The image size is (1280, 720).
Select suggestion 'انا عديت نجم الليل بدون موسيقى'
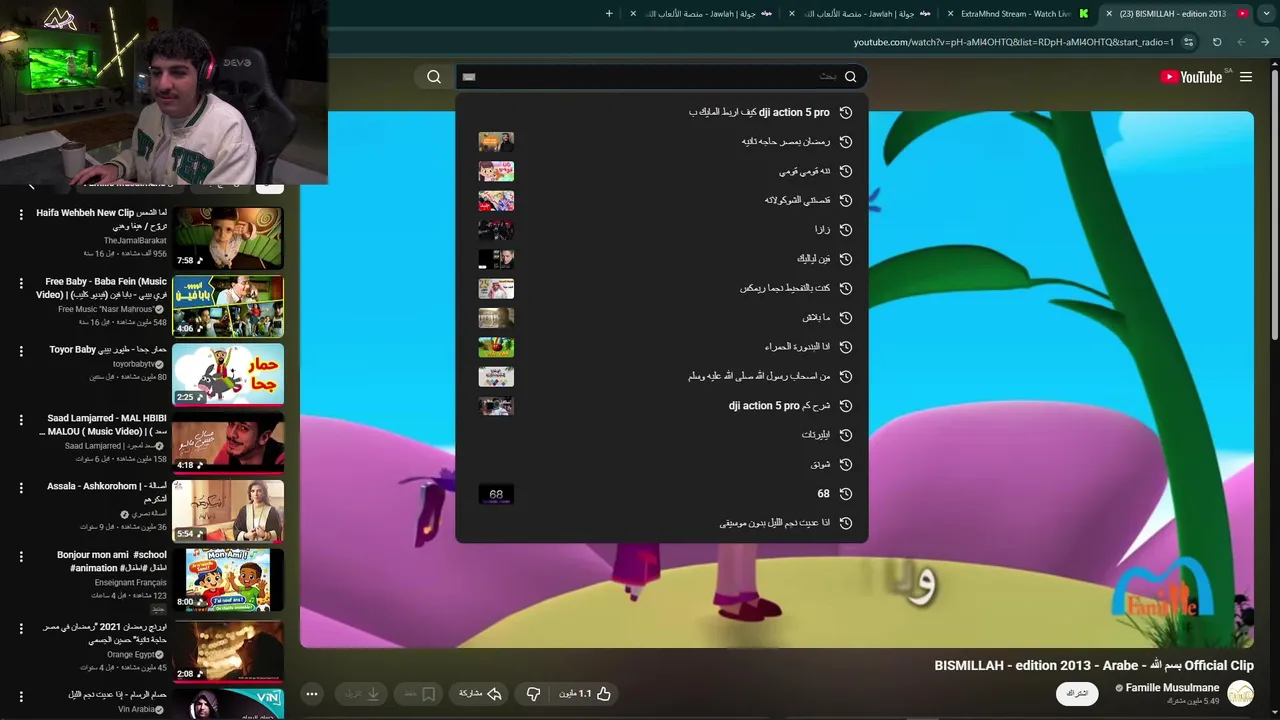[775, 523]
